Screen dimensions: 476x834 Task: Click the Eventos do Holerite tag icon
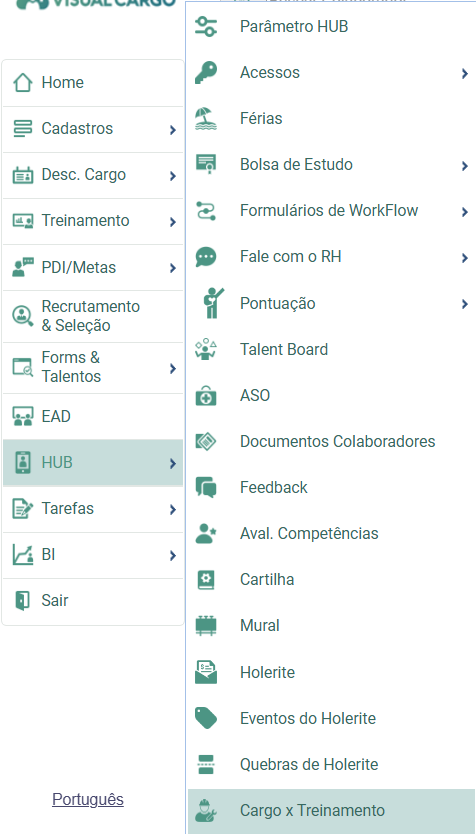point(206,719)
